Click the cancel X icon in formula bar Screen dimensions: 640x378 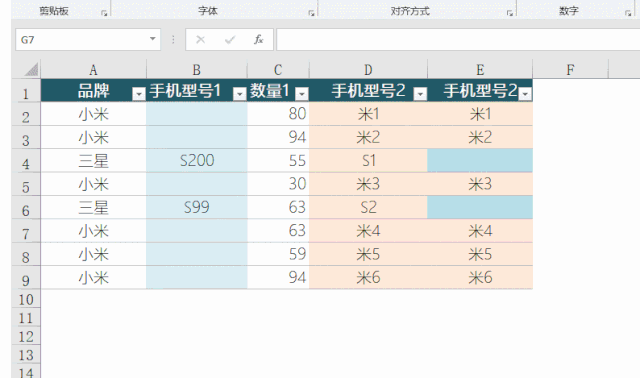[200, 40]
